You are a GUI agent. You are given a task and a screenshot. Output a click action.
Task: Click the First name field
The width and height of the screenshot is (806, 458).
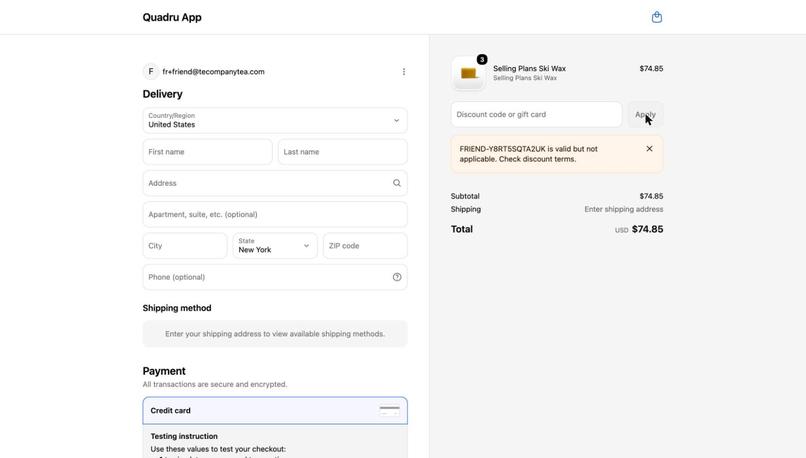pyautogui.click(x=207, y=152)
